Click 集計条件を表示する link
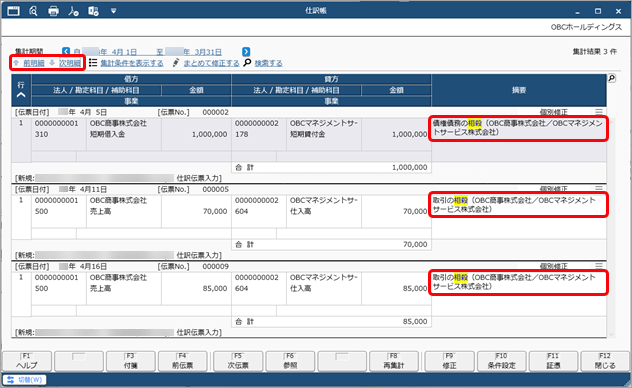Image resolution: width=632 pixels, height=388 pixels. (x=132, y=63)
